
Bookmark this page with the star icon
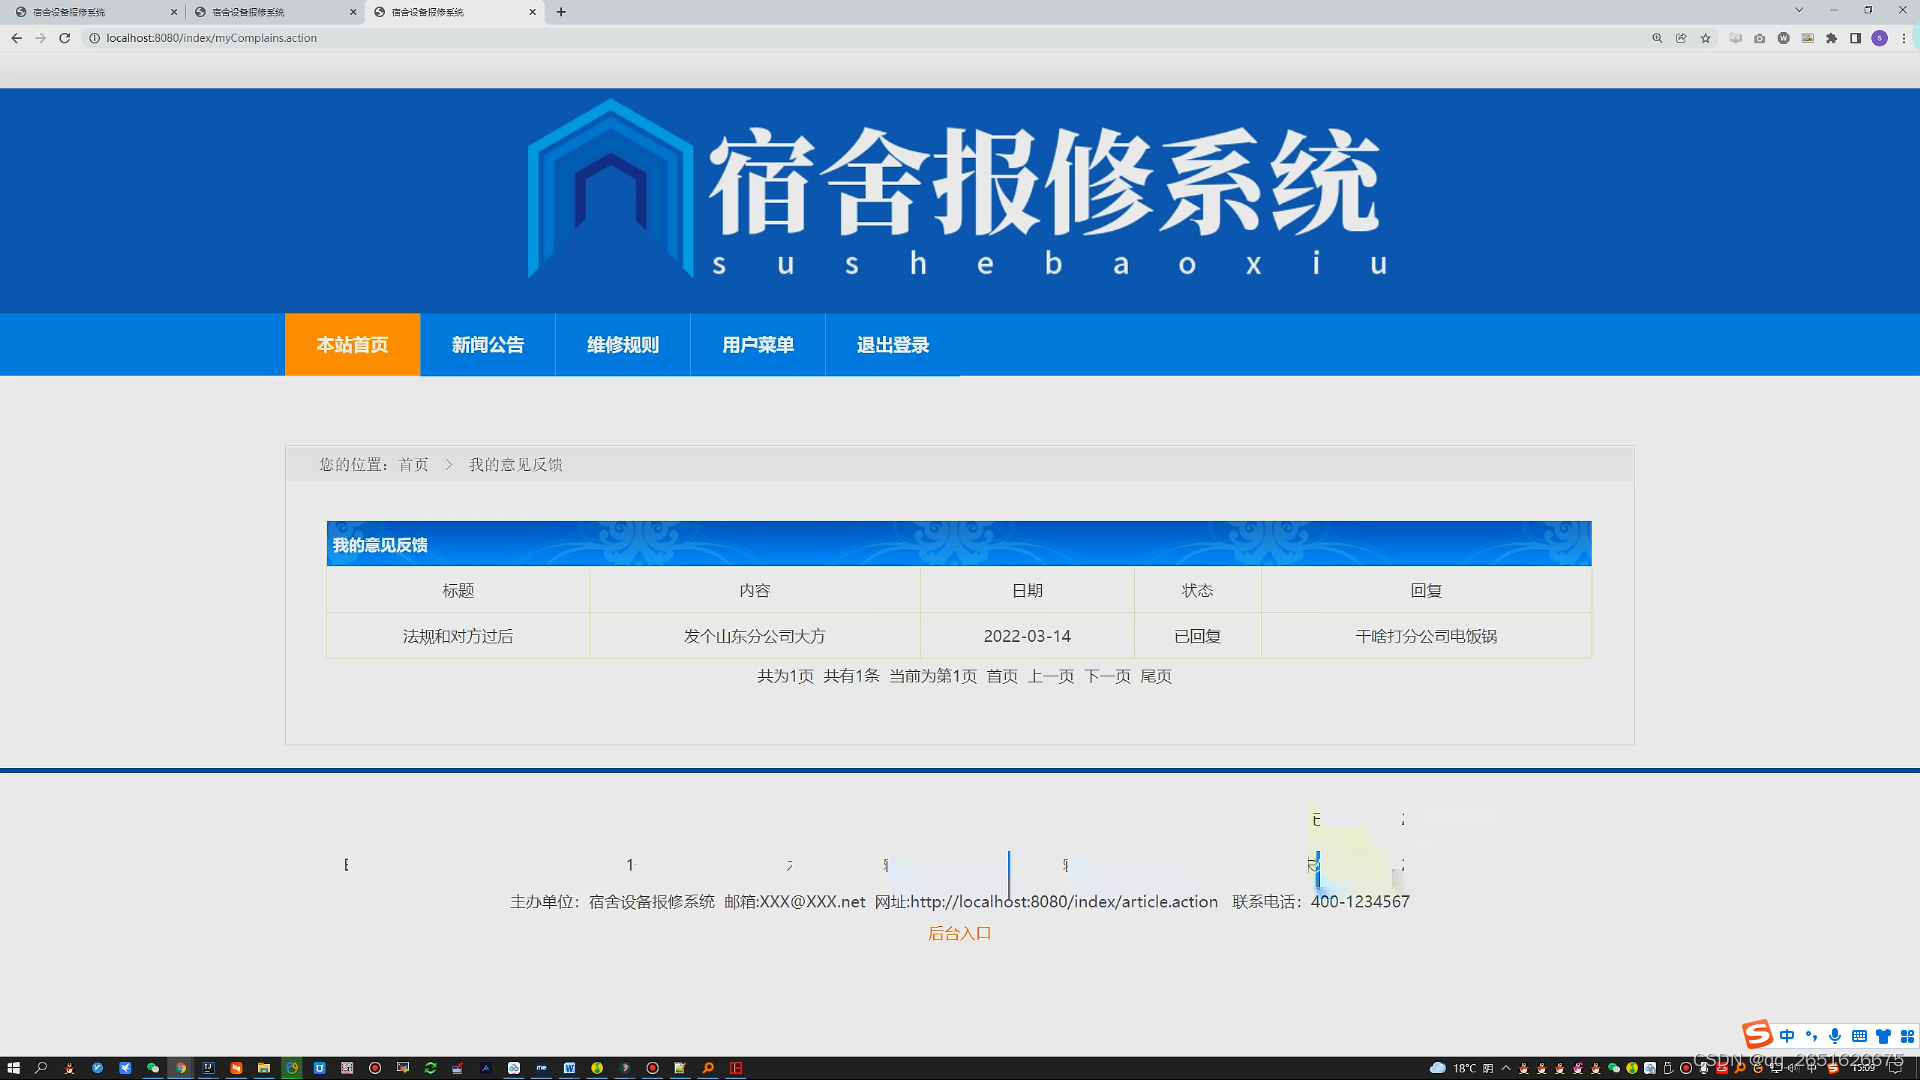tap(1706, 38)
